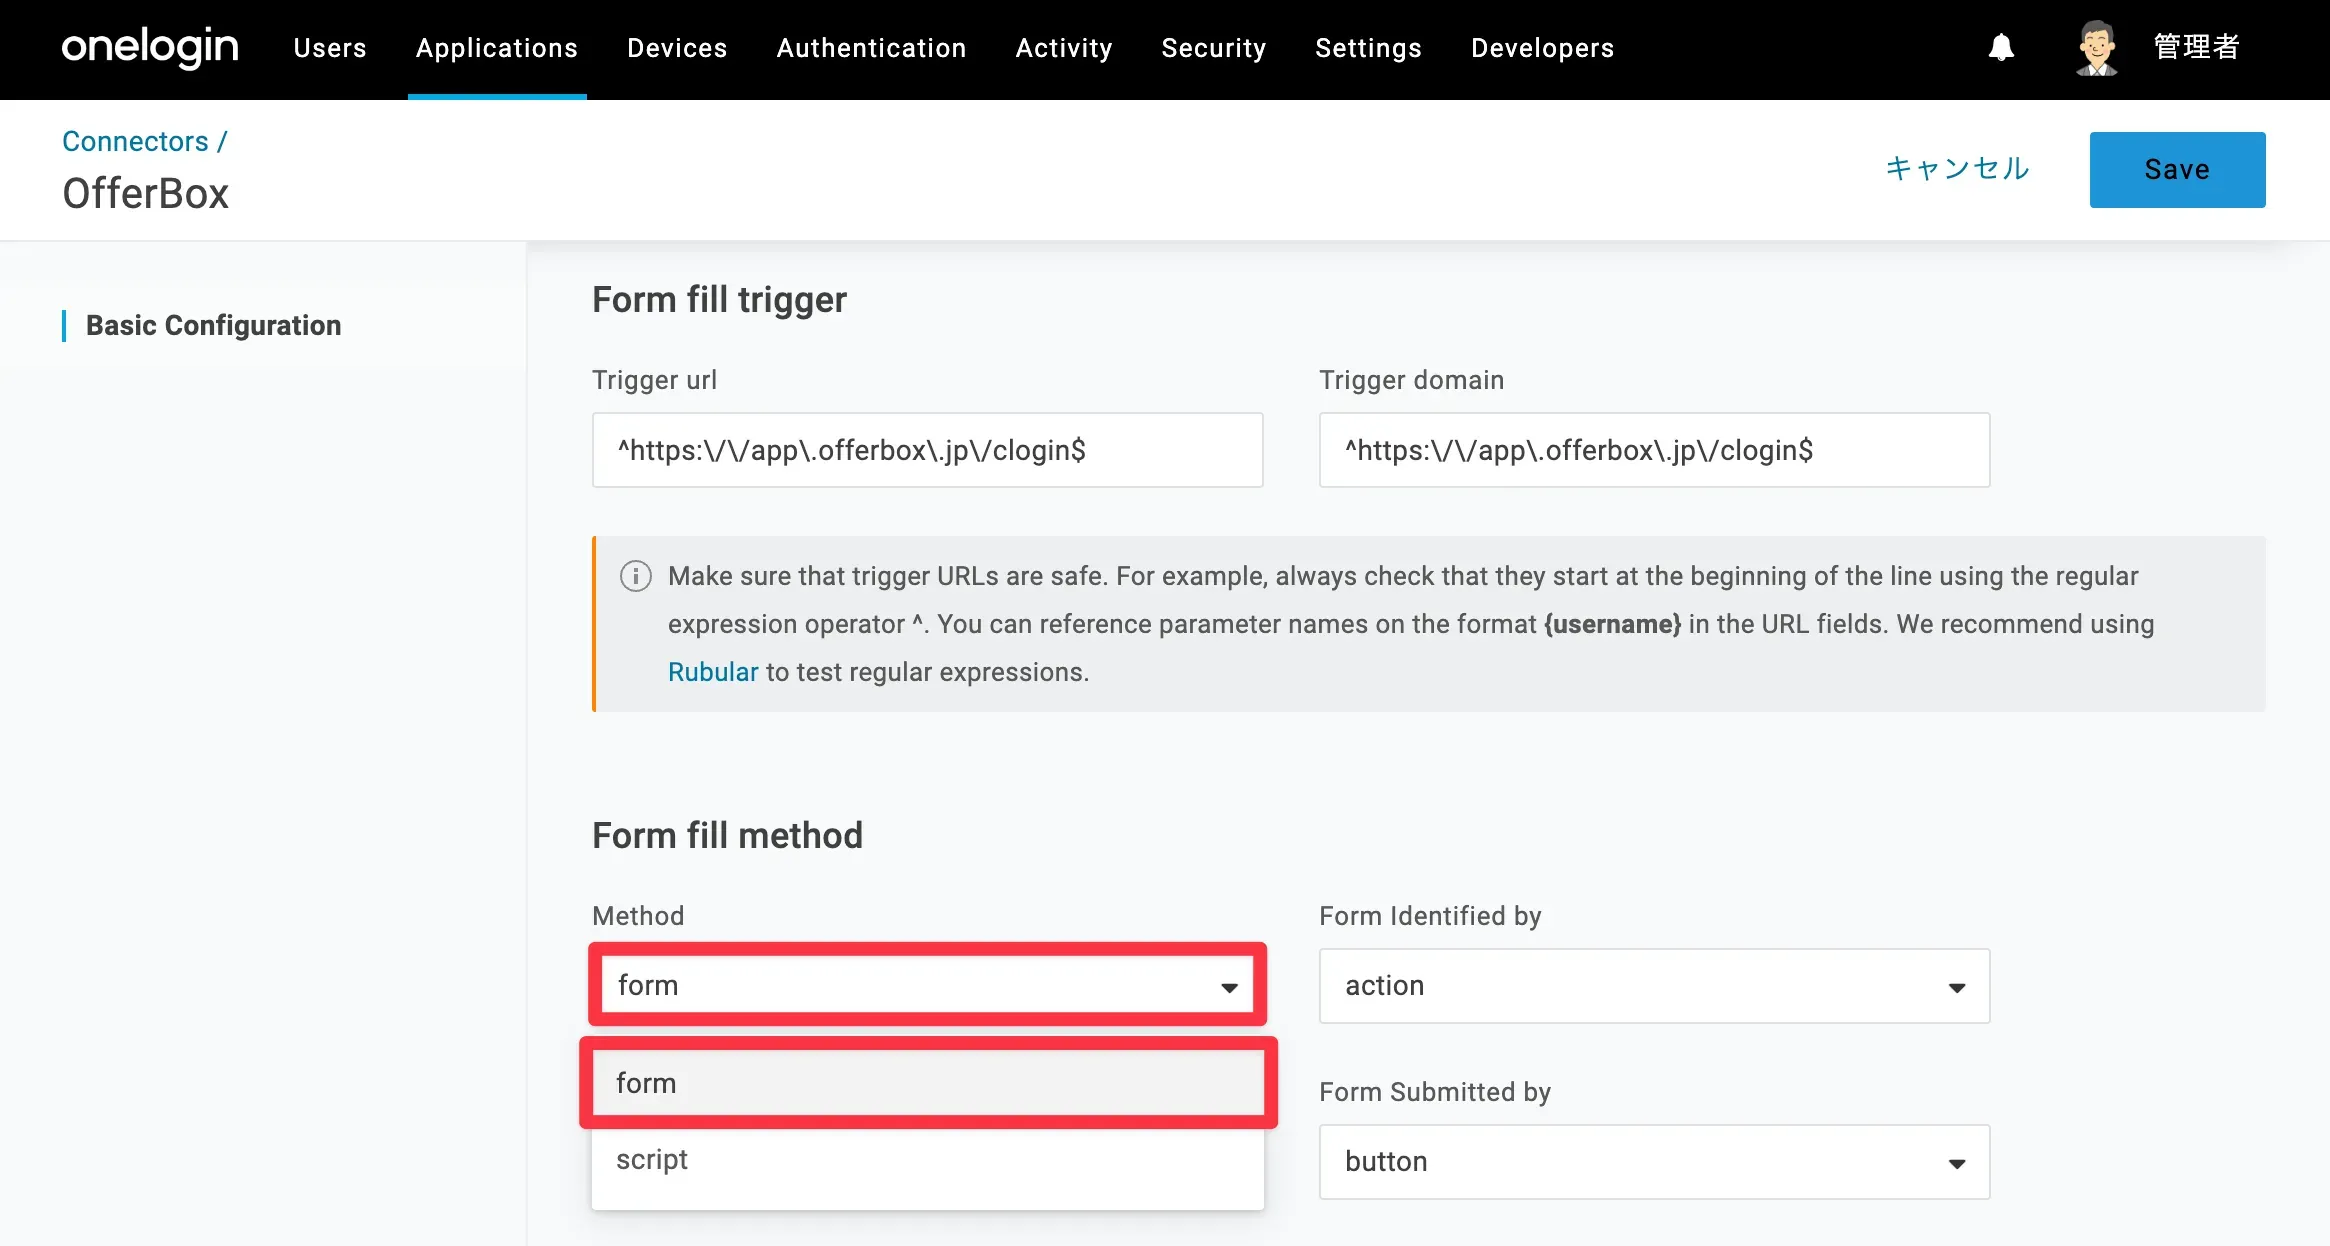Image resolution: width=2330 pixels, height=1246 pixels.
Task: Open the admin user avatar
Action: (x=2096, y=48)
